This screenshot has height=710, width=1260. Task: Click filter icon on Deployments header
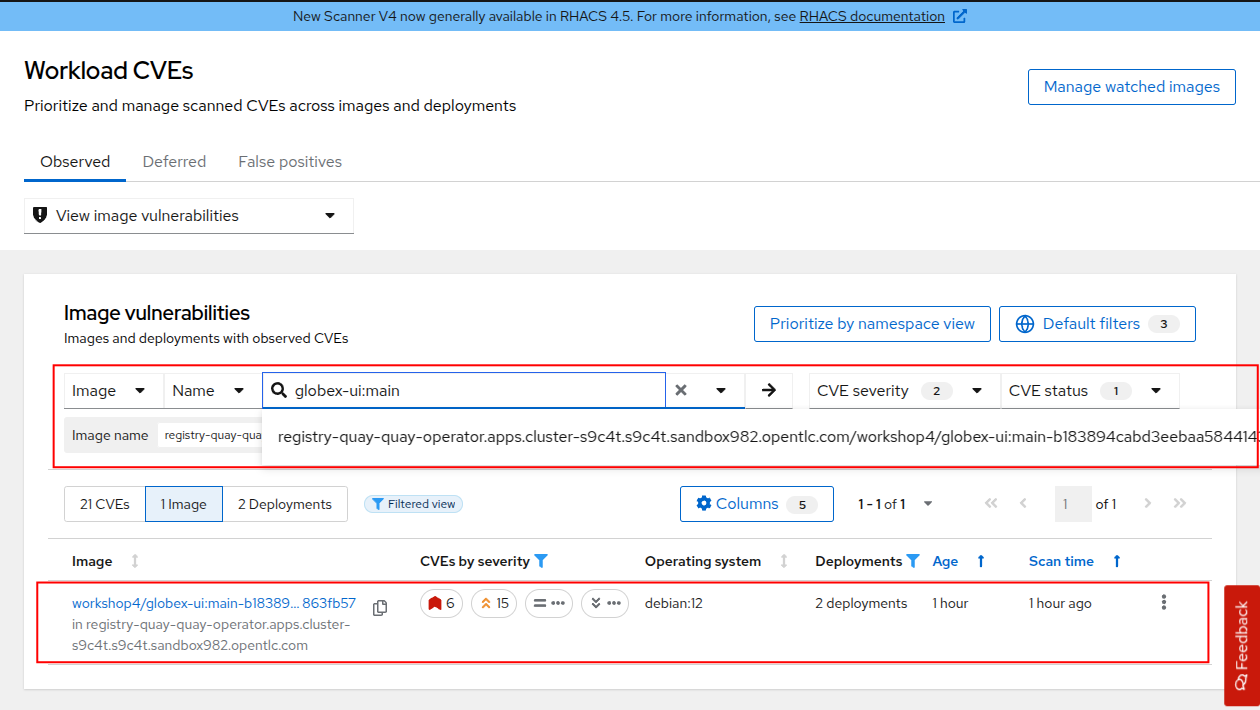912,561
